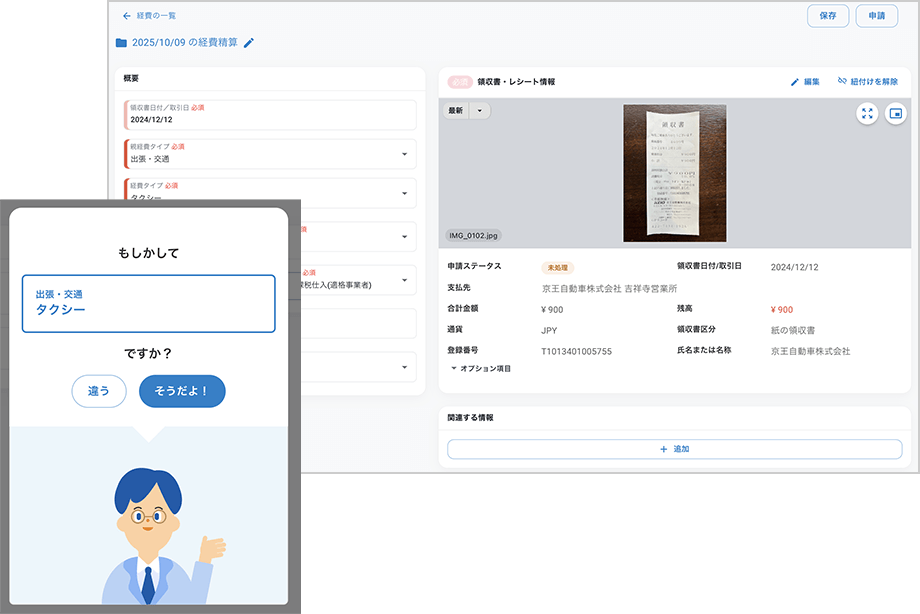Open the 課税仕入(適格事業者) tax dropdown
This screenshot has width=920, height=614.
(404, 281)
